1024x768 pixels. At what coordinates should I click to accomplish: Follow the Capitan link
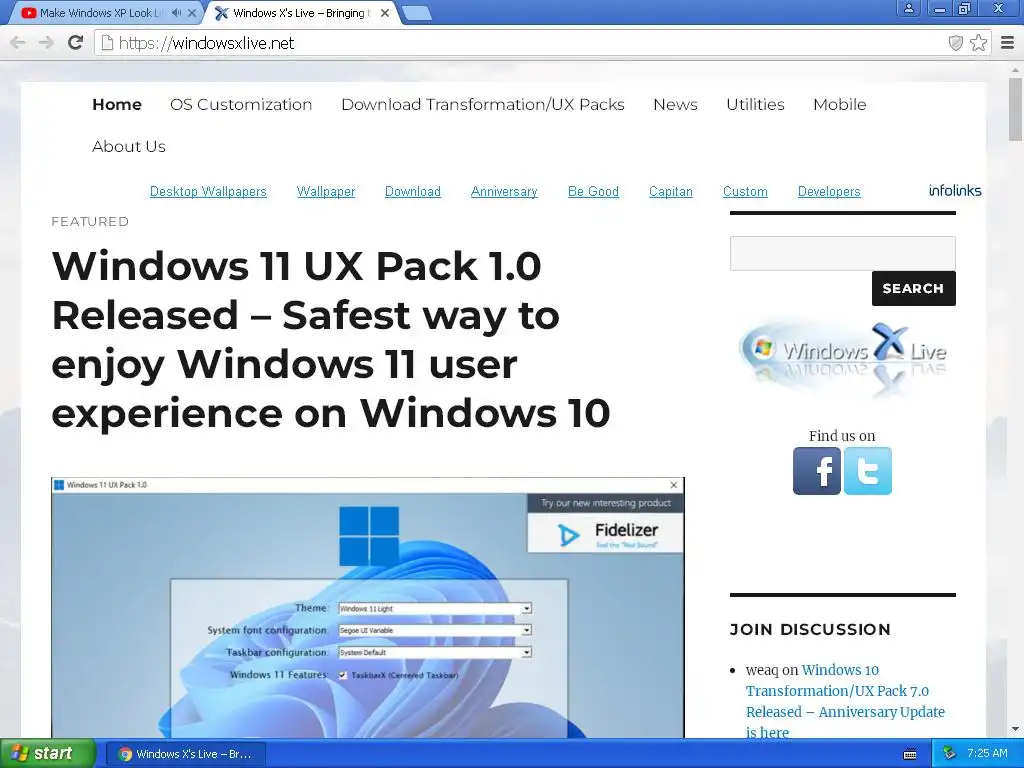point(671,191)
